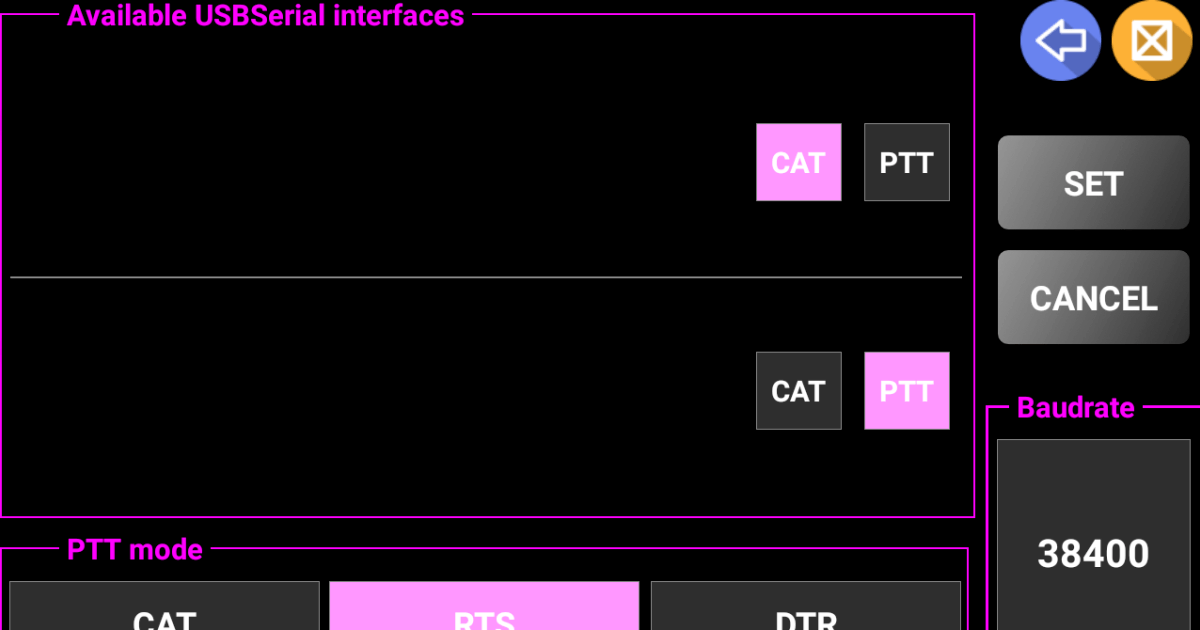Choose RTS in the PTT mode group
The height and width of the screenshot is (630, 1200).
pyautogui.click(x=484, y=612)
